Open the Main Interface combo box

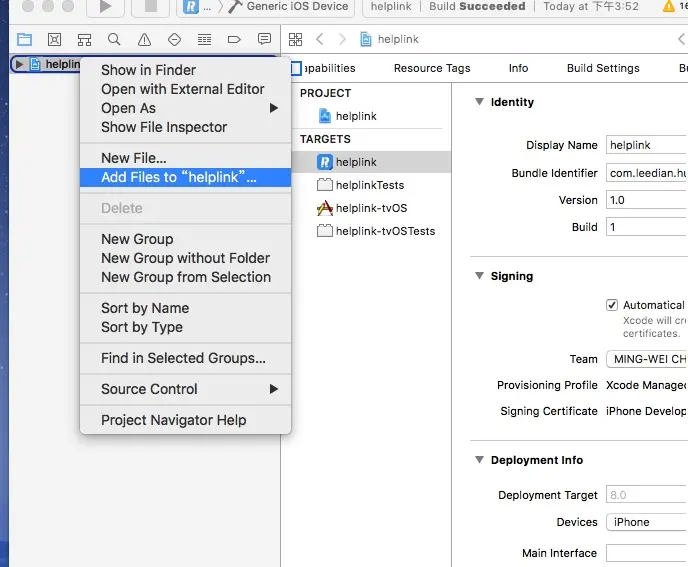coord(647,553)
